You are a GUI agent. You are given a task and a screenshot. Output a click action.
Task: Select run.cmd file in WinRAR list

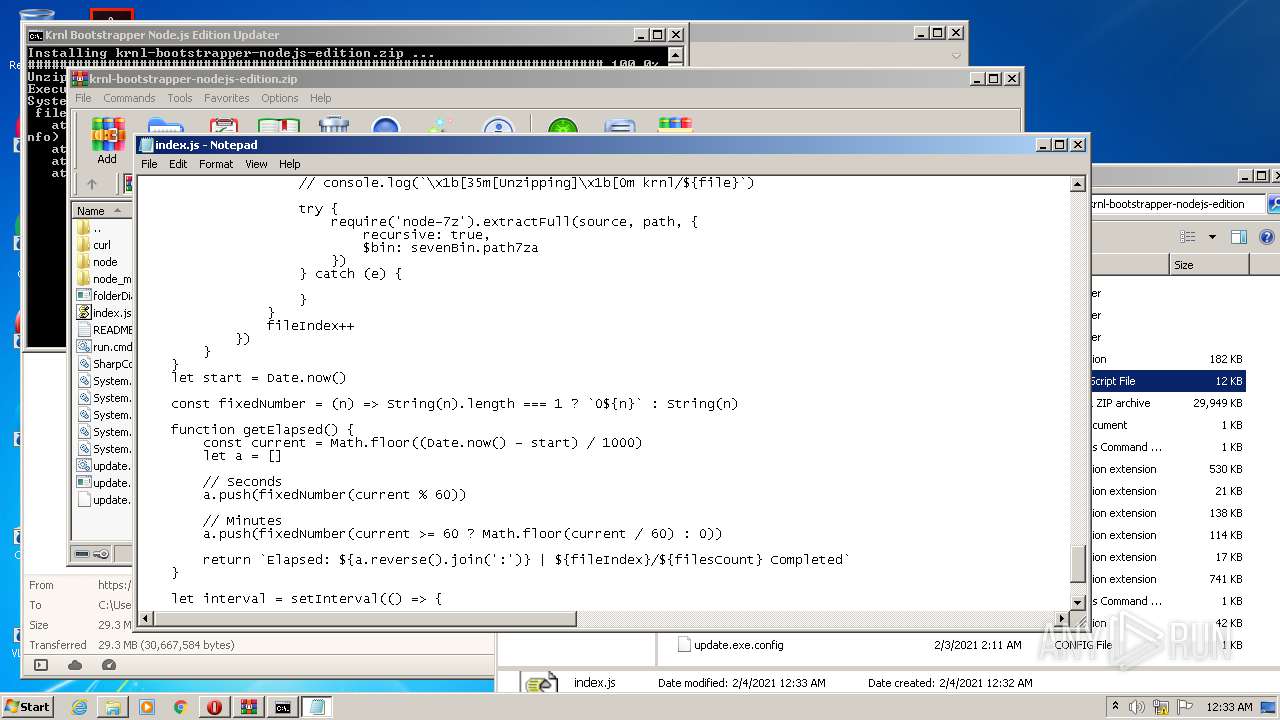(x=104, y=347)
